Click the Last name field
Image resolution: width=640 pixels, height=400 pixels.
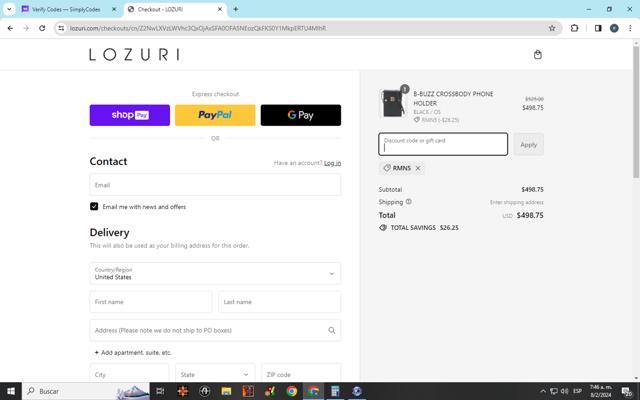(280, 302)
